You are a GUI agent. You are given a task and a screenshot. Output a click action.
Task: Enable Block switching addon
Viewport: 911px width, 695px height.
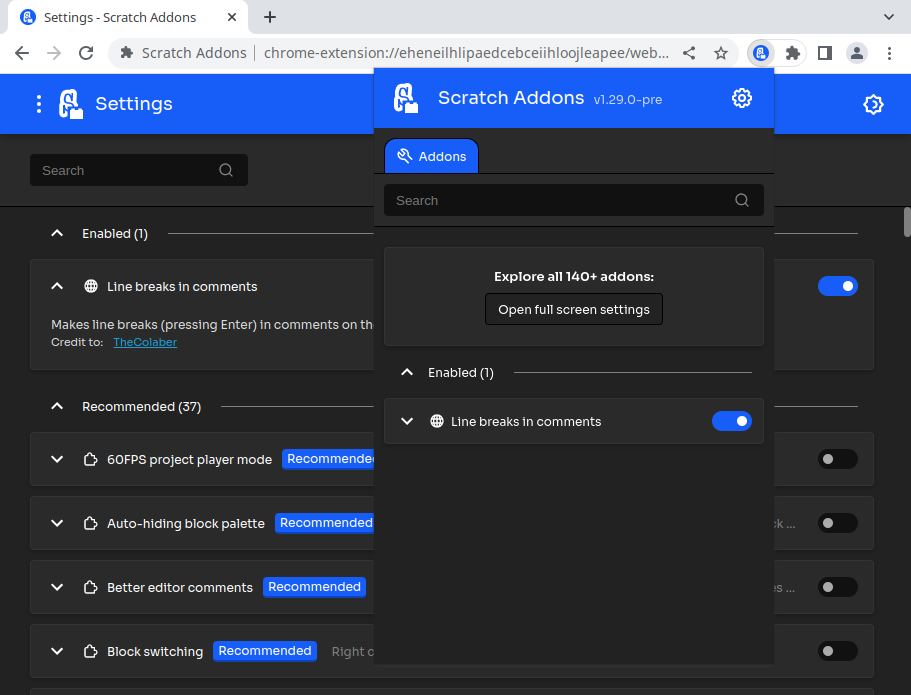(837, 651)
